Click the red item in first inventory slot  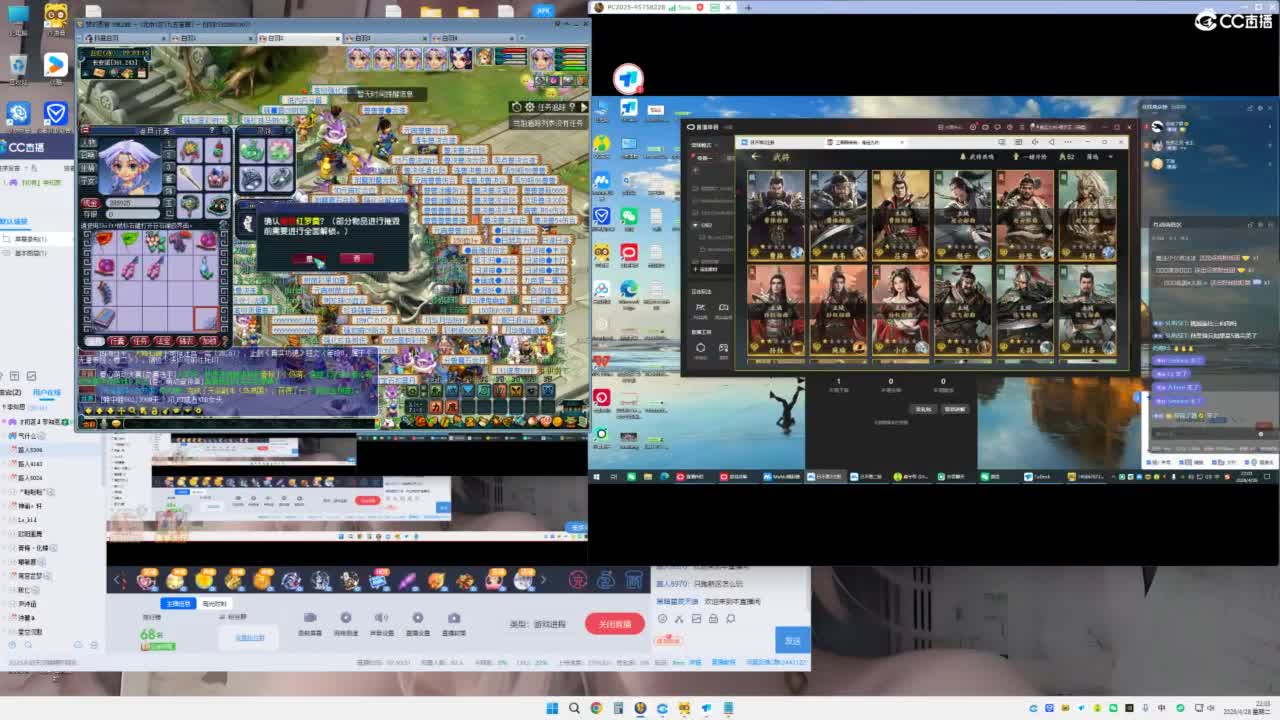(105, 241)
